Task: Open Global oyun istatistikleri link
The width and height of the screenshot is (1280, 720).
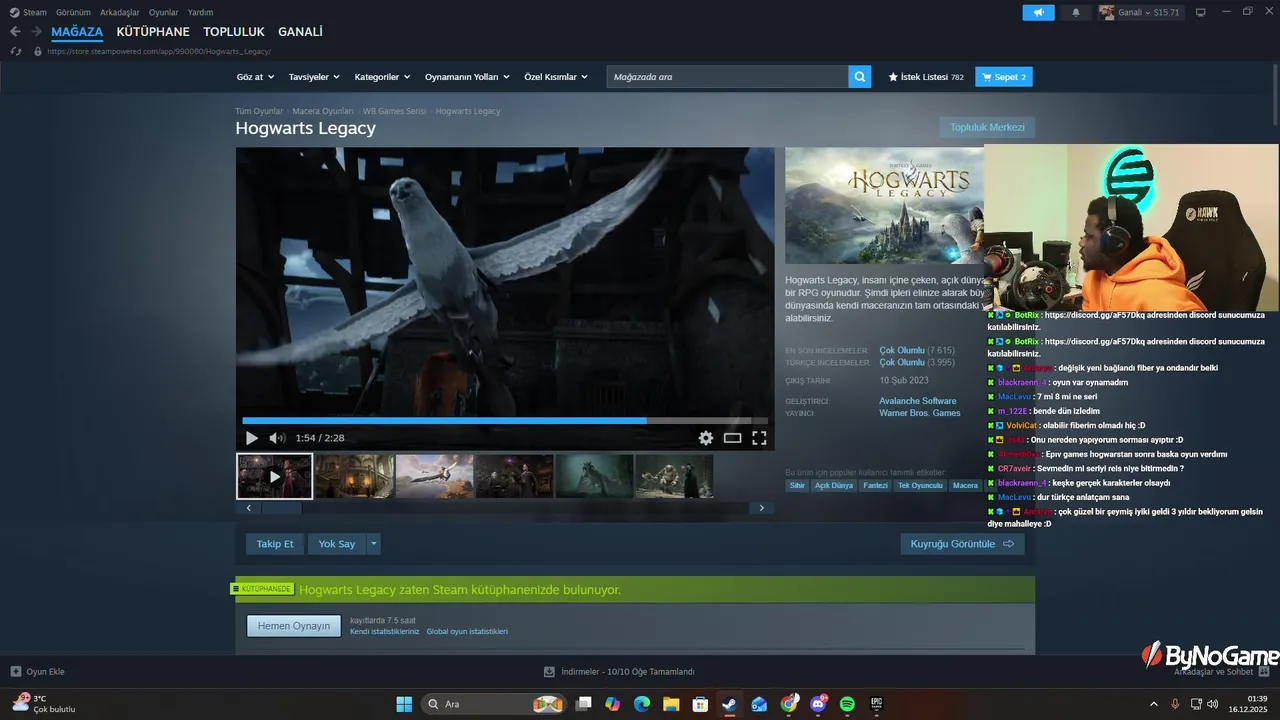Action: pyautogui.click(x=467, y=632)
